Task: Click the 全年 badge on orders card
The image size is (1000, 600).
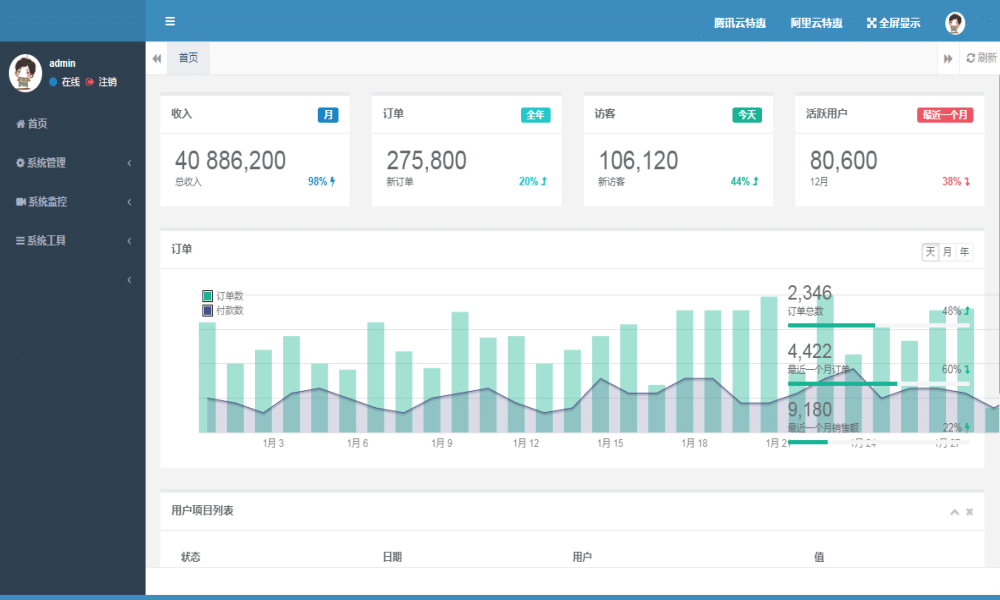Action: pos(535,115)
